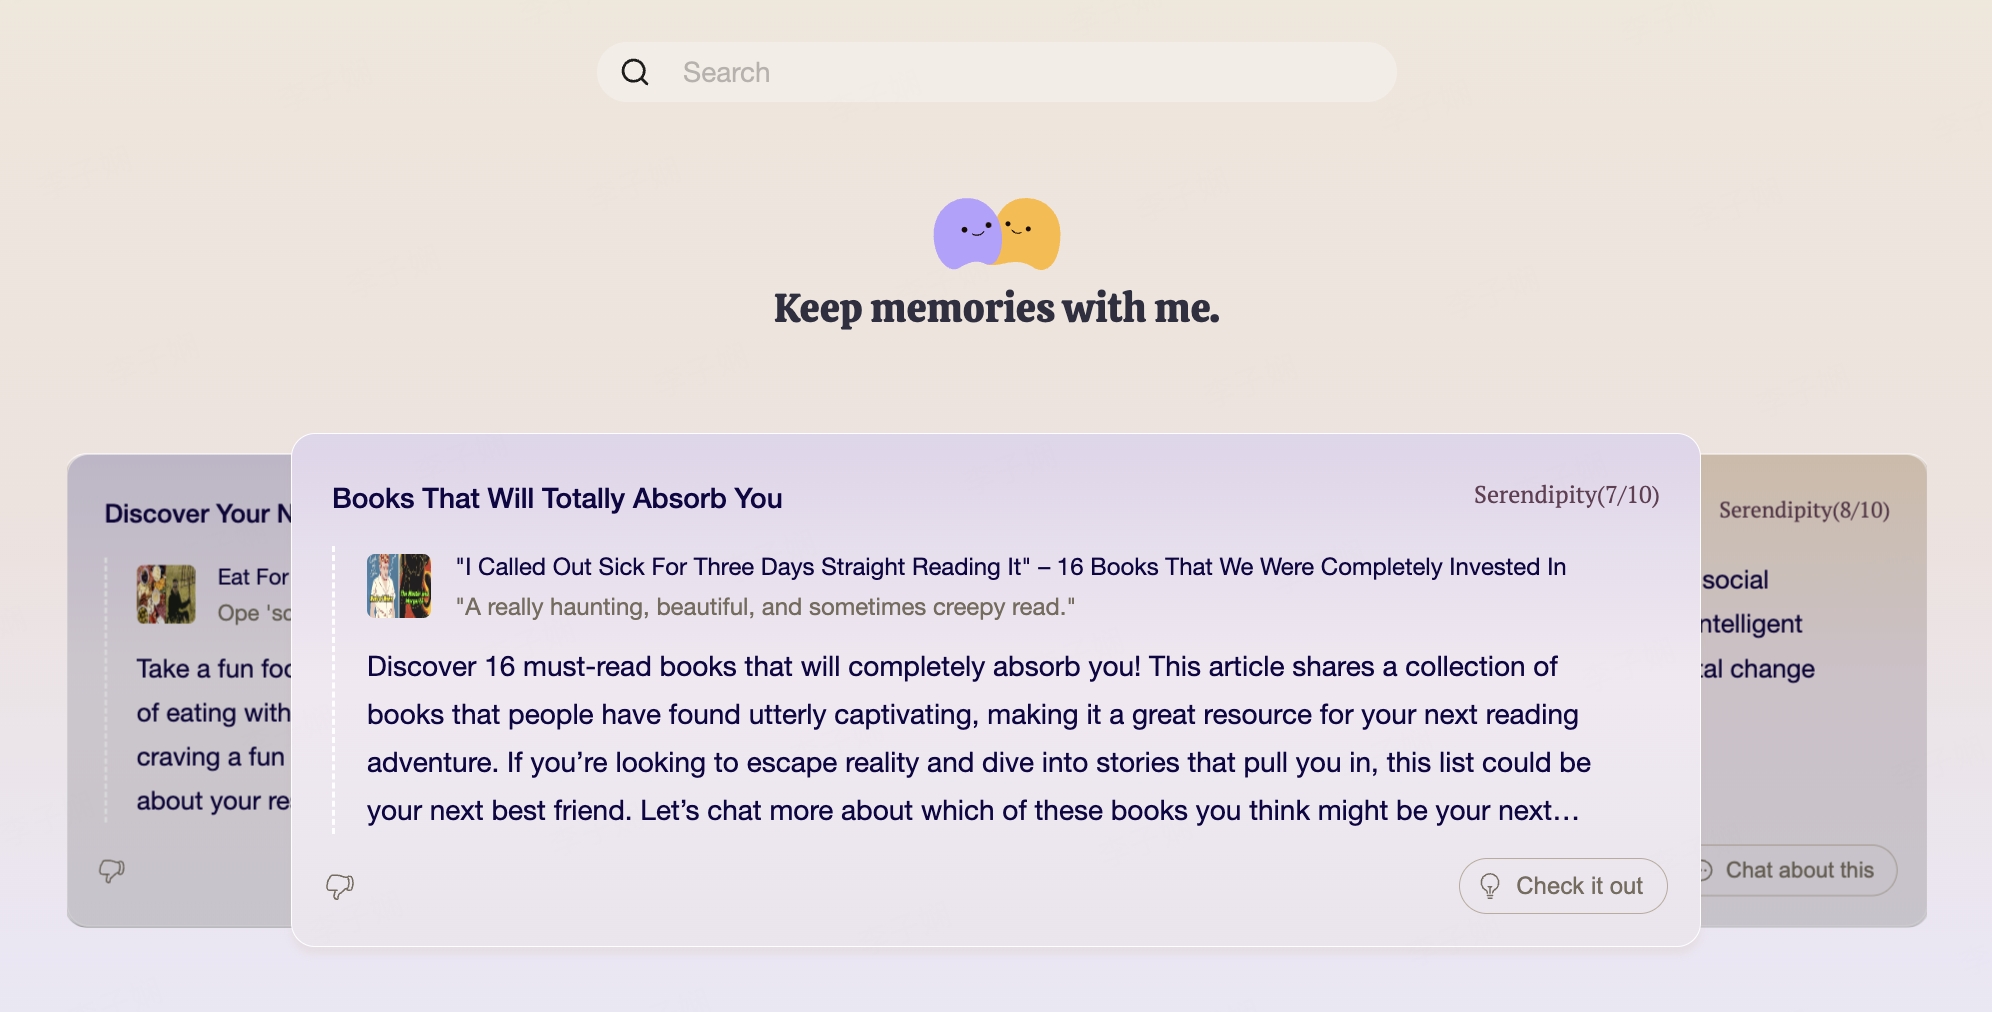The height and width of the screenshot is (1012, 1992).
Task: Open the food thumbnail on left card
Action: point(166,594)
